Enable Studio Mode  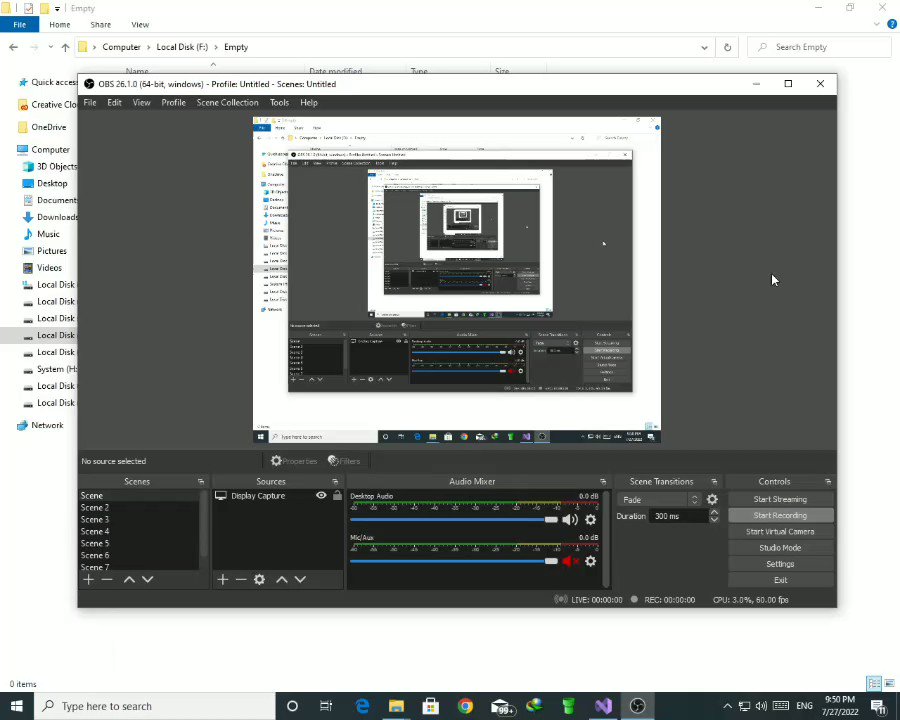coord(780,547)
